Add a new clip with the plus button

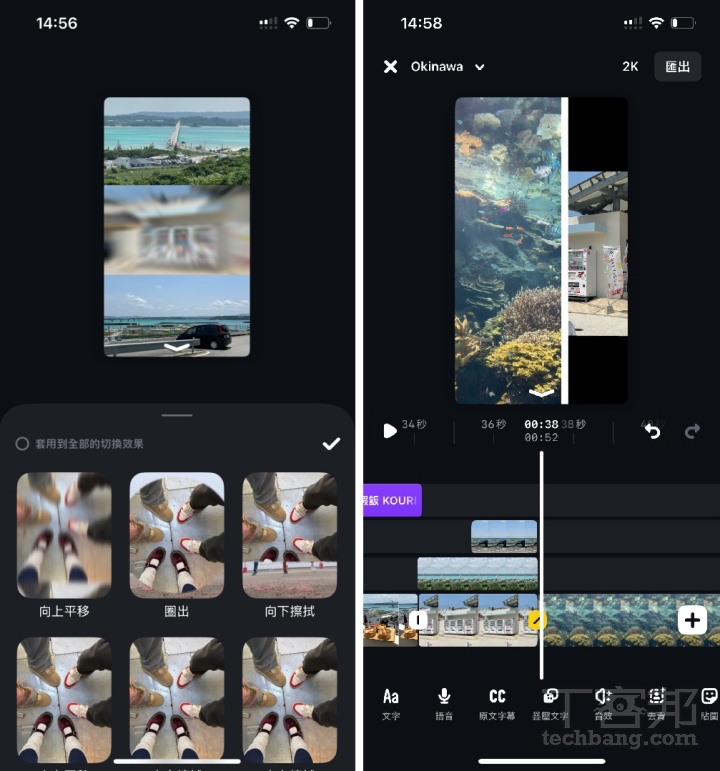pos(692,620)
